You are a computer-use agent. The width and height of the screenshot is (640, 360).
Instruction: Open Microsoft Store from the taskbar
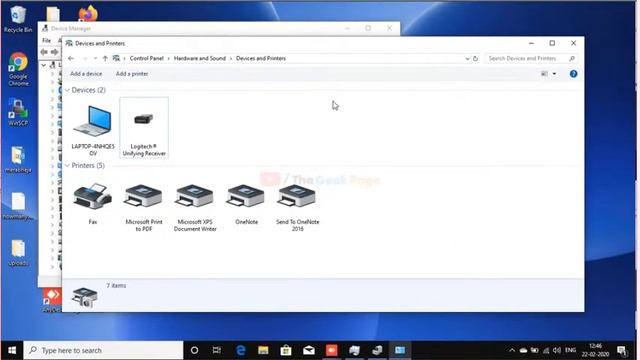tap(286, 350)
